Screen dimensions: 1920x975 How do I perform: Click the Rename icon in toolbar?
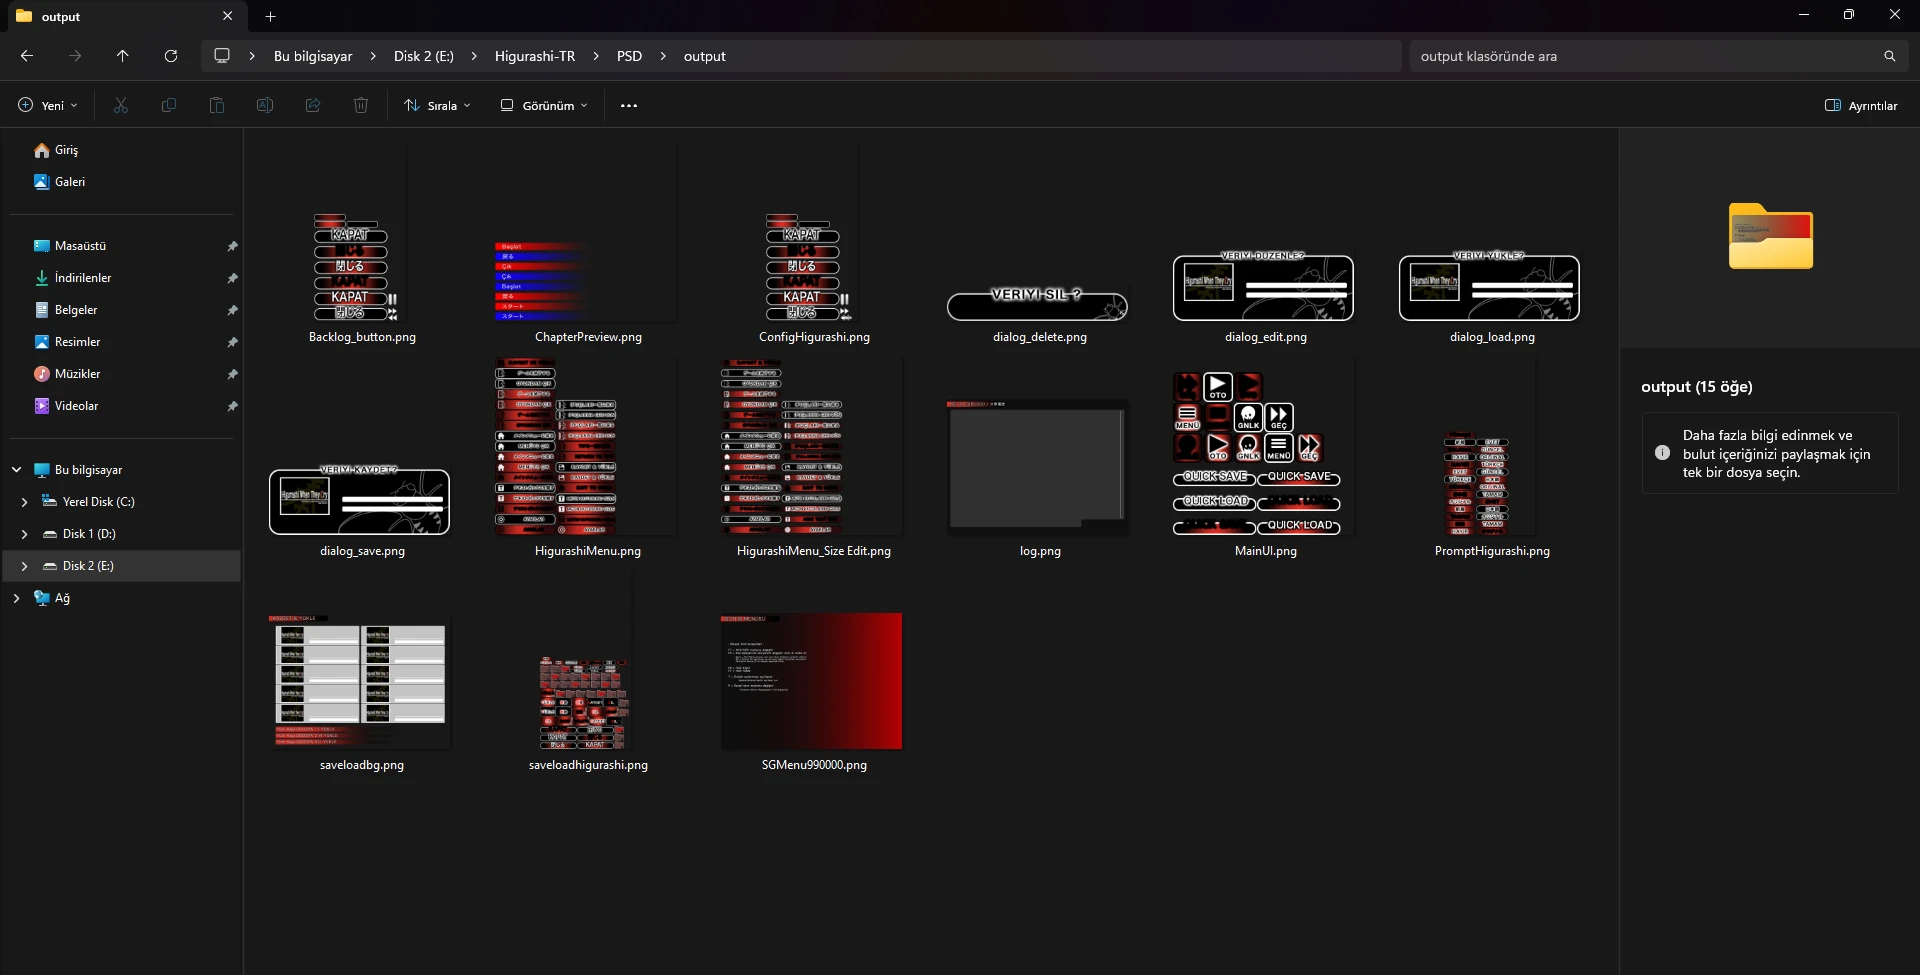[265, 105]
